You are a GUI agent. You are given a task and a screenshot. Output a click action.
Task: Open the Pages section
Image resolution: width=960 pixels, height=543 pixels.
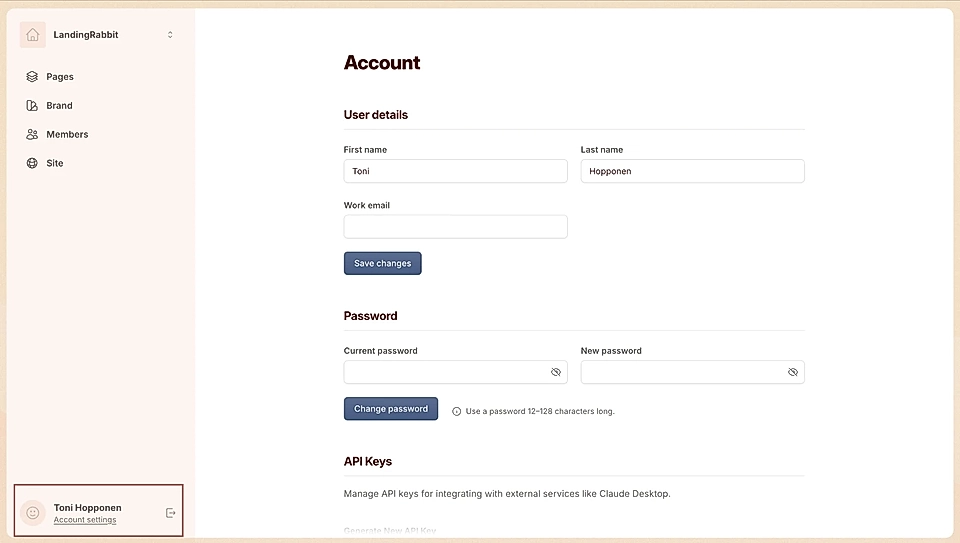[60, 77]
